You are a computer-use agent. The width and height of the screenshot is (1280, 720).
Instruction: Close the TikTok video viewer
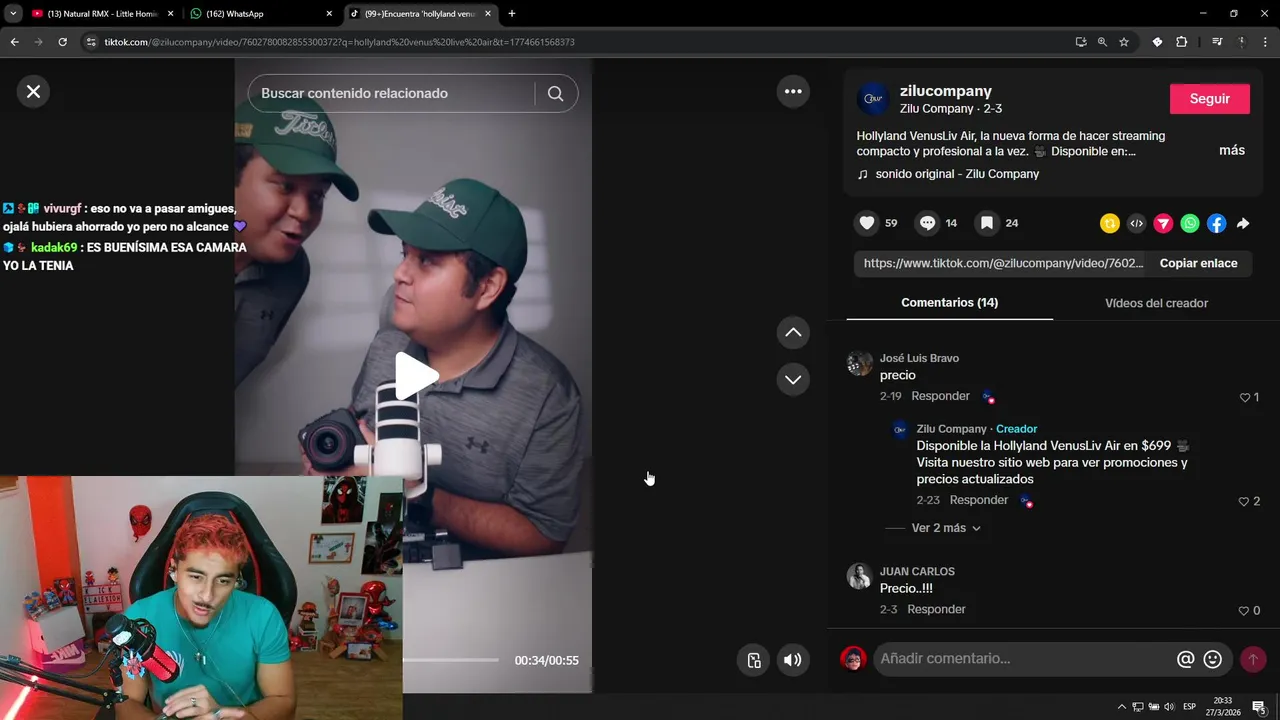(x=33, y=92)
